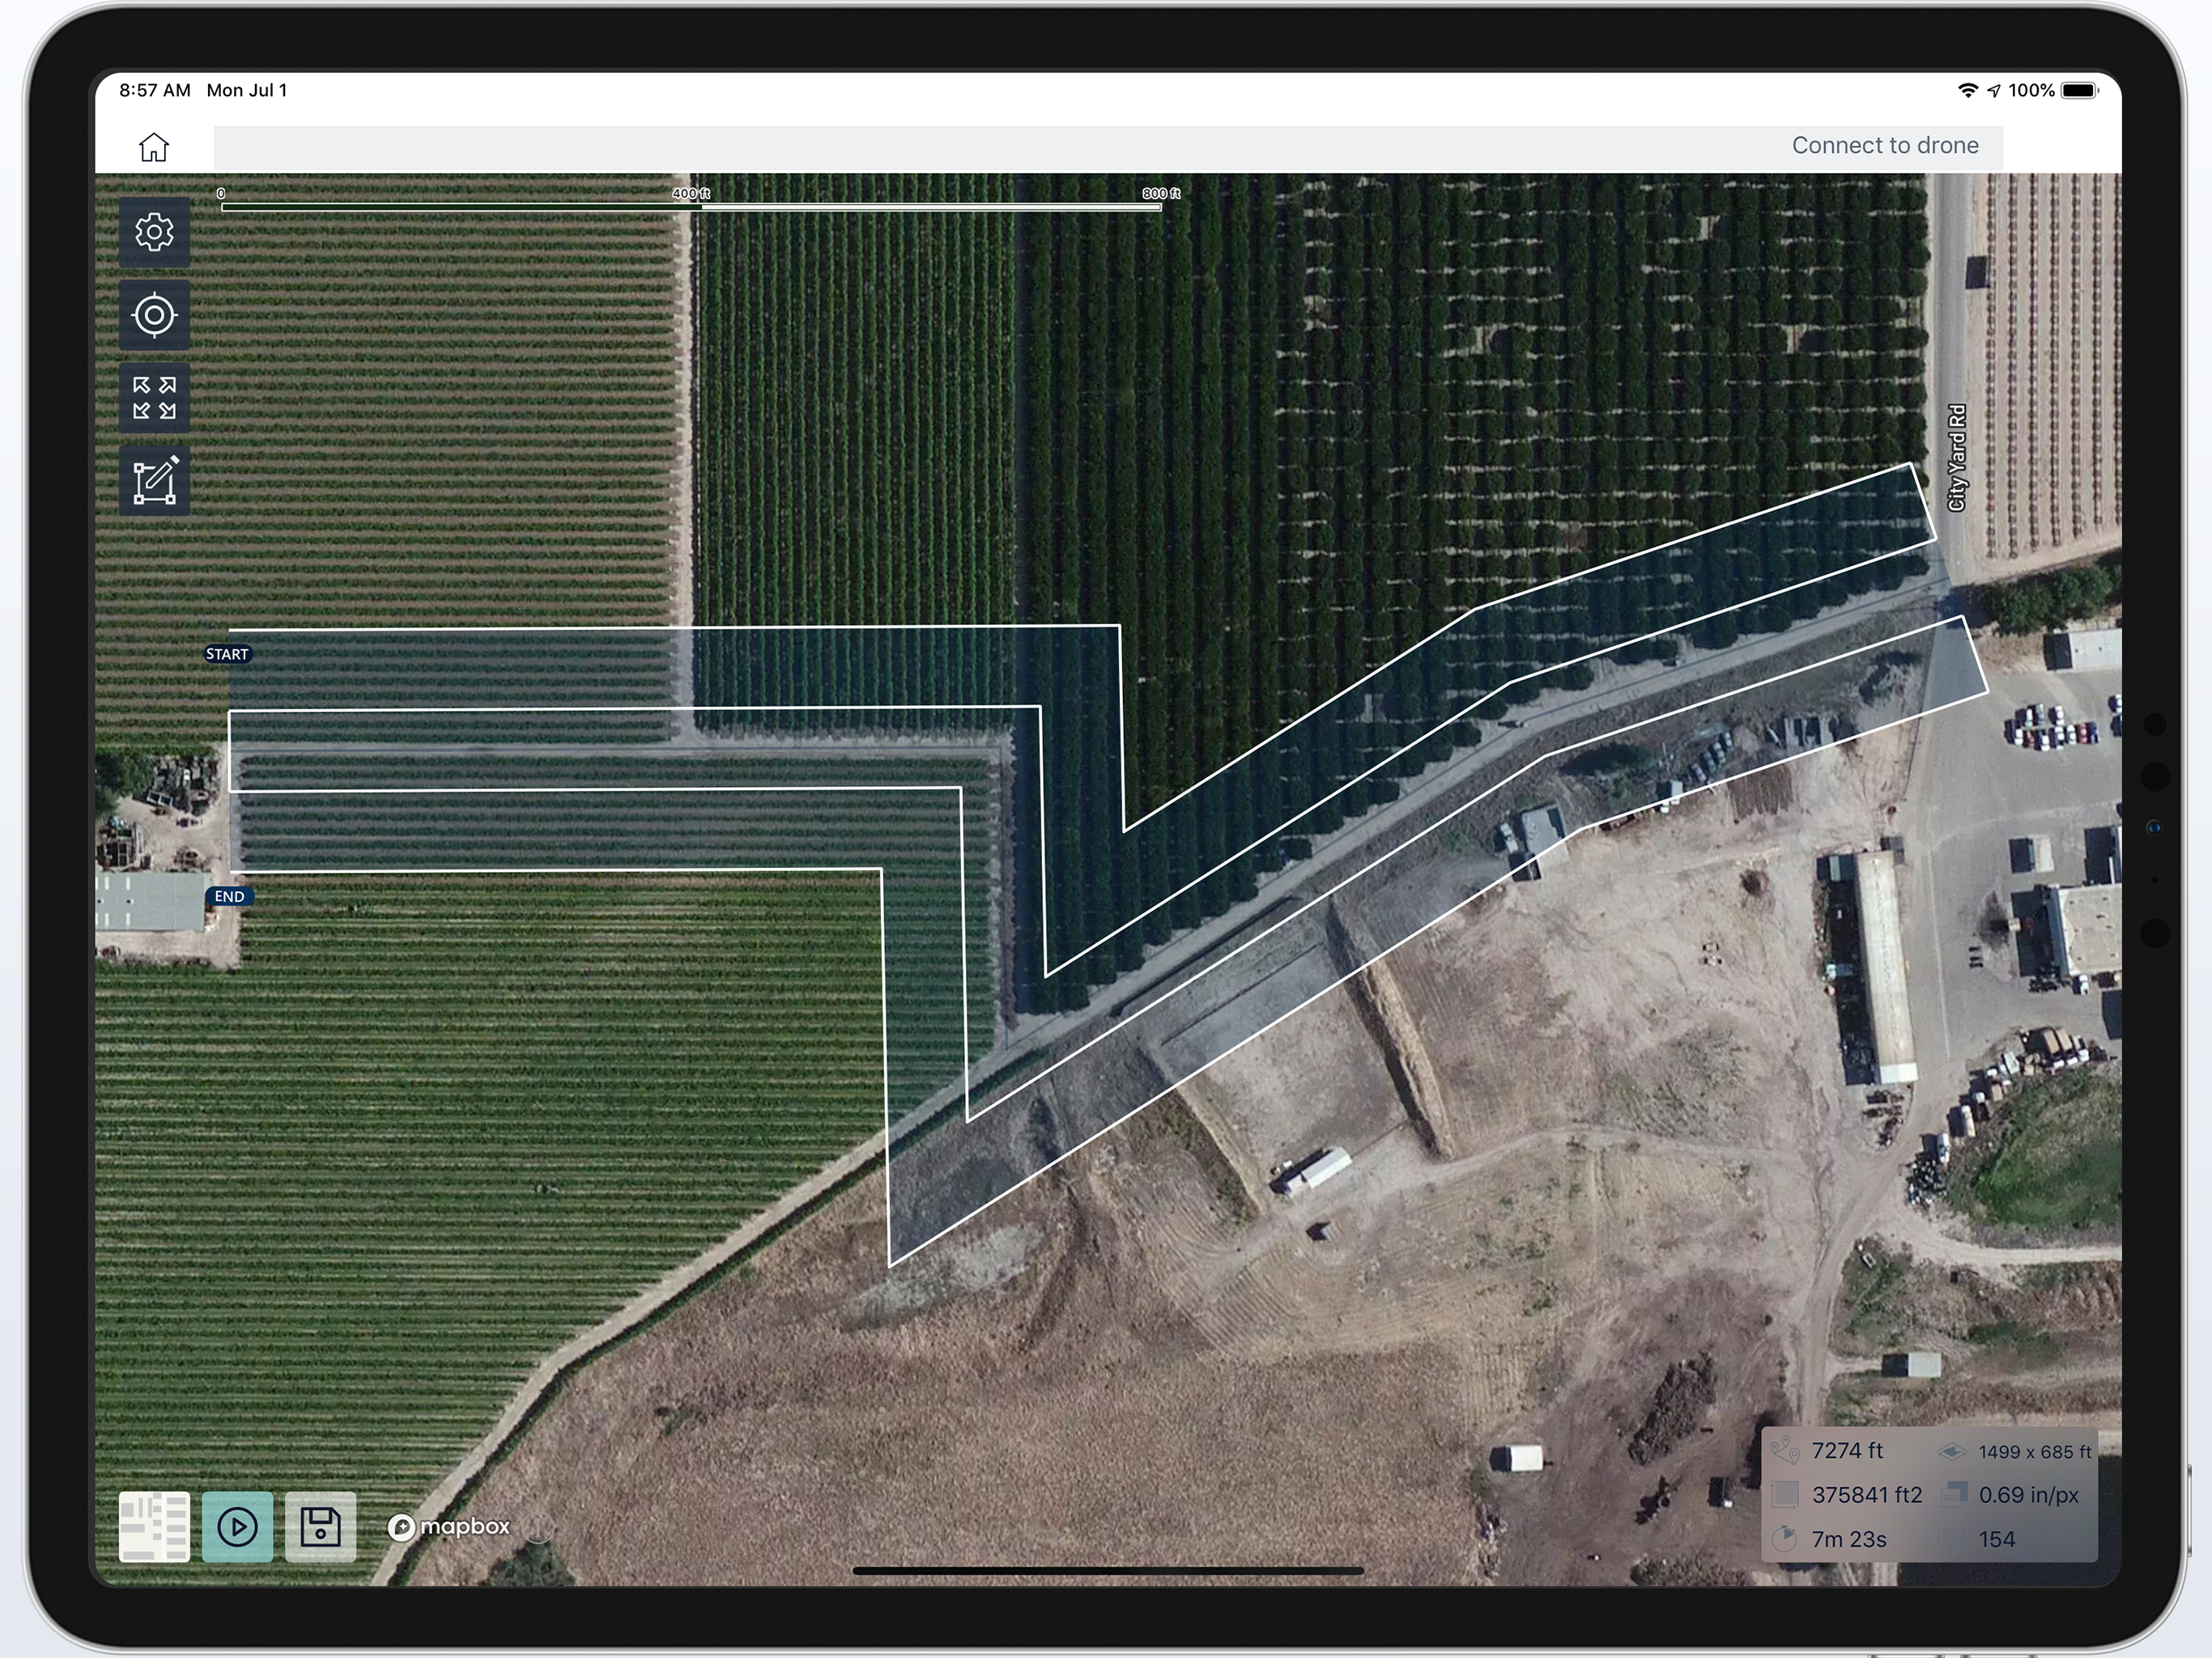Tap the photo count shutter icon
Screen dimensions: 2212x1658
coord(1953,1539)
